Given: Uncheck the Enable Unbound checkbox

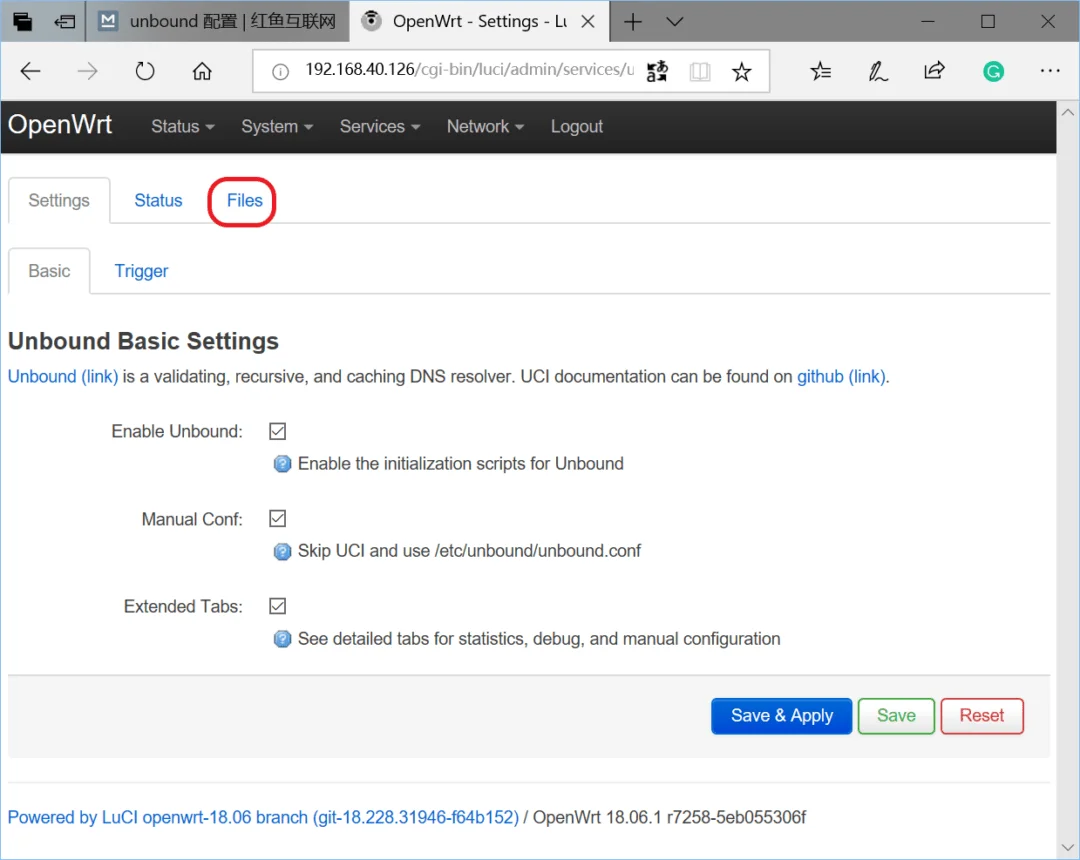Looking at the screenshot, I should pos(278,431).
